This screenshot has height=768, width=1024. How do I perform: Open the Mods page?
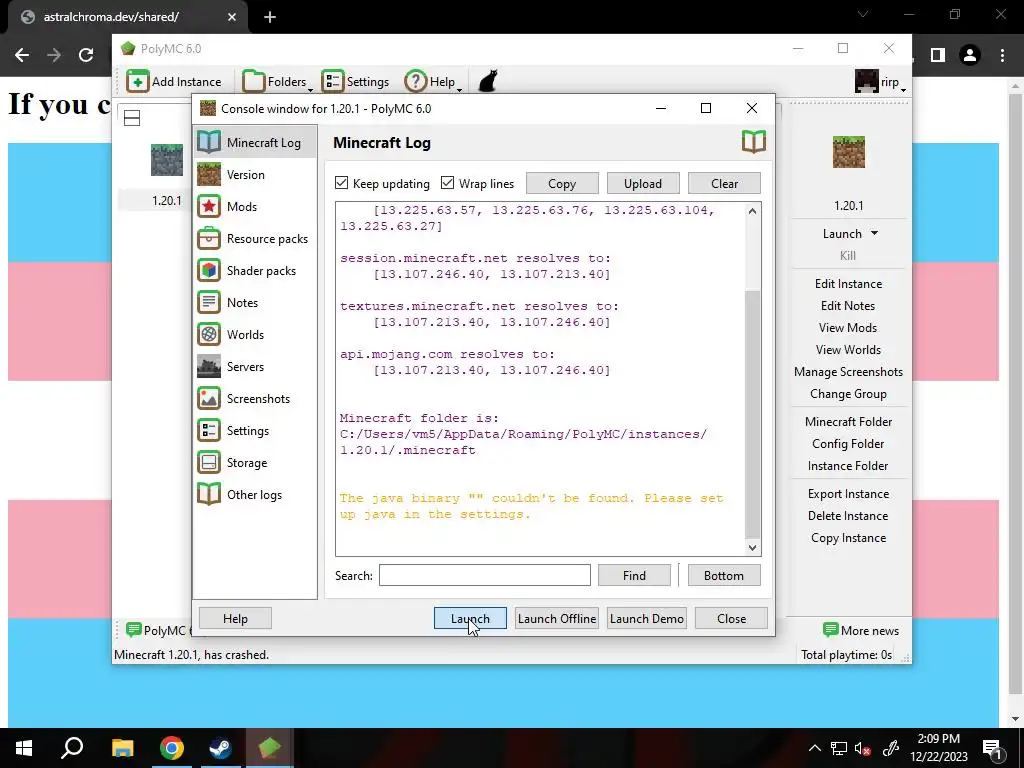[255, 206]
